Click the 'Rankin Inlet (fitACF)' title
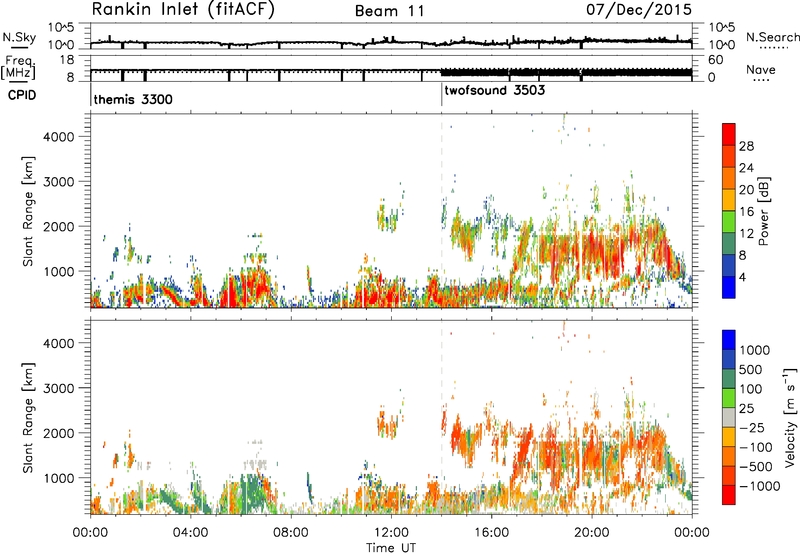Image resolution: width=800 pixels, height=554 pixels. pos(183,10)
